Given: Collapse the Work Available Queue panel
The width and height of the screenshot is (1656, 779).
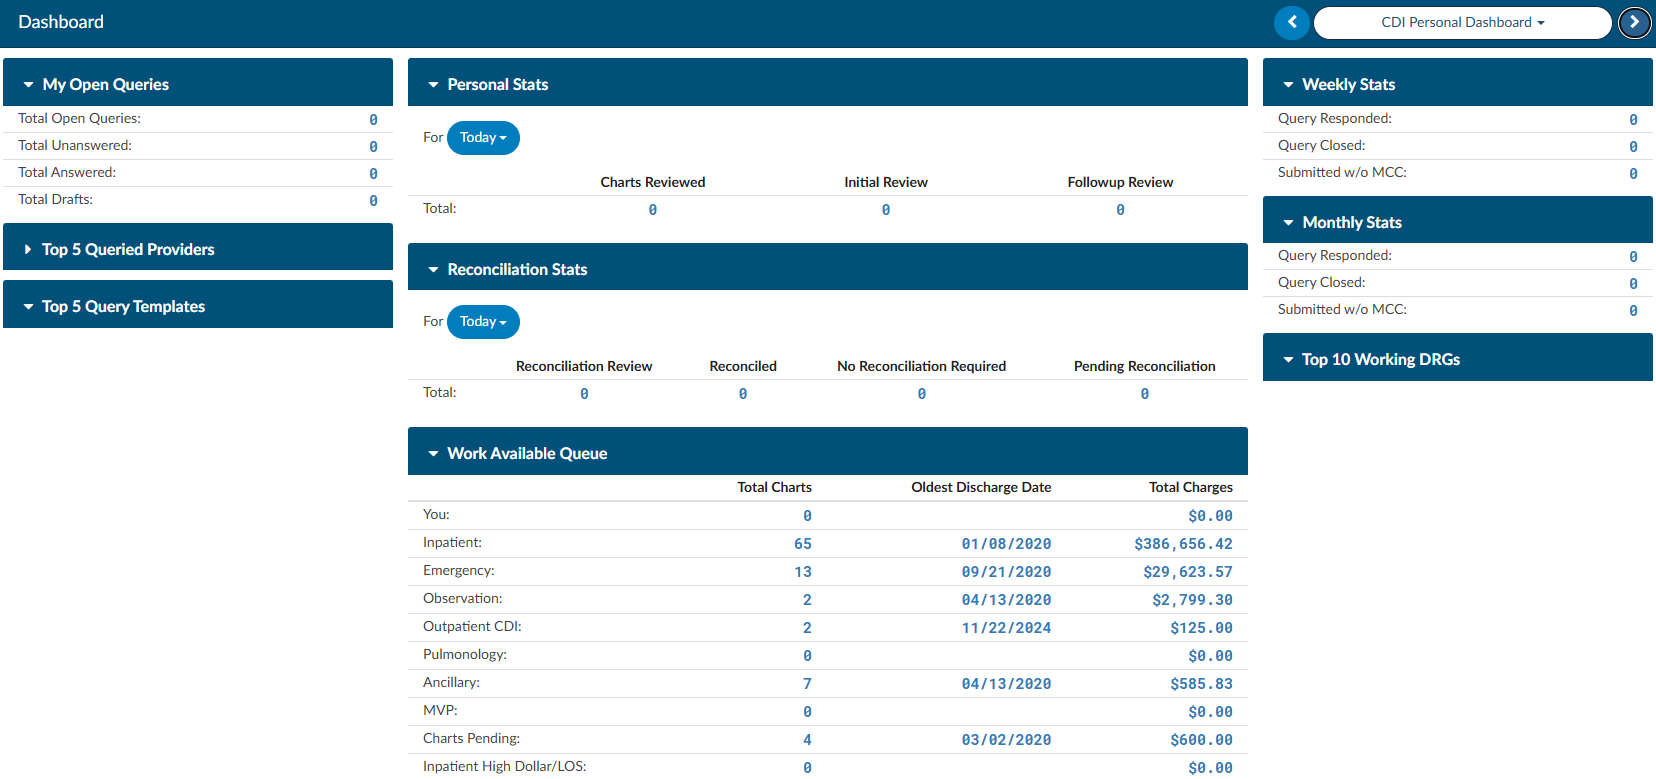Looking at the screenshot, I should 828,453.
